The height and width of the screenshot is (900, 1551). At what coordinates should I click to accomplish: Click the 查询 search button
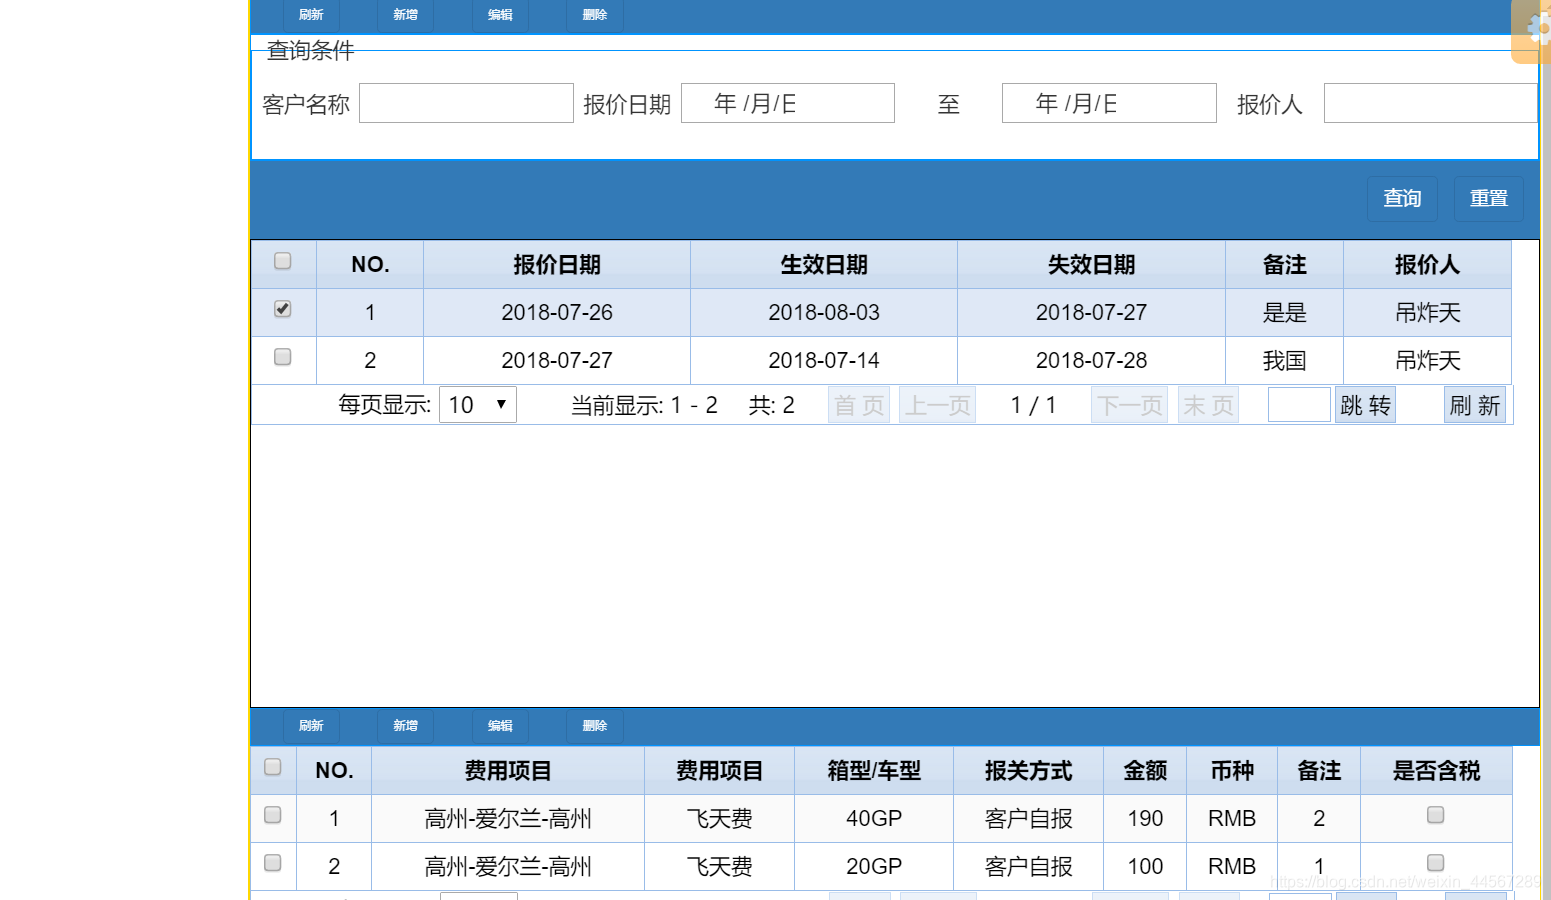tap(1402, 199)
